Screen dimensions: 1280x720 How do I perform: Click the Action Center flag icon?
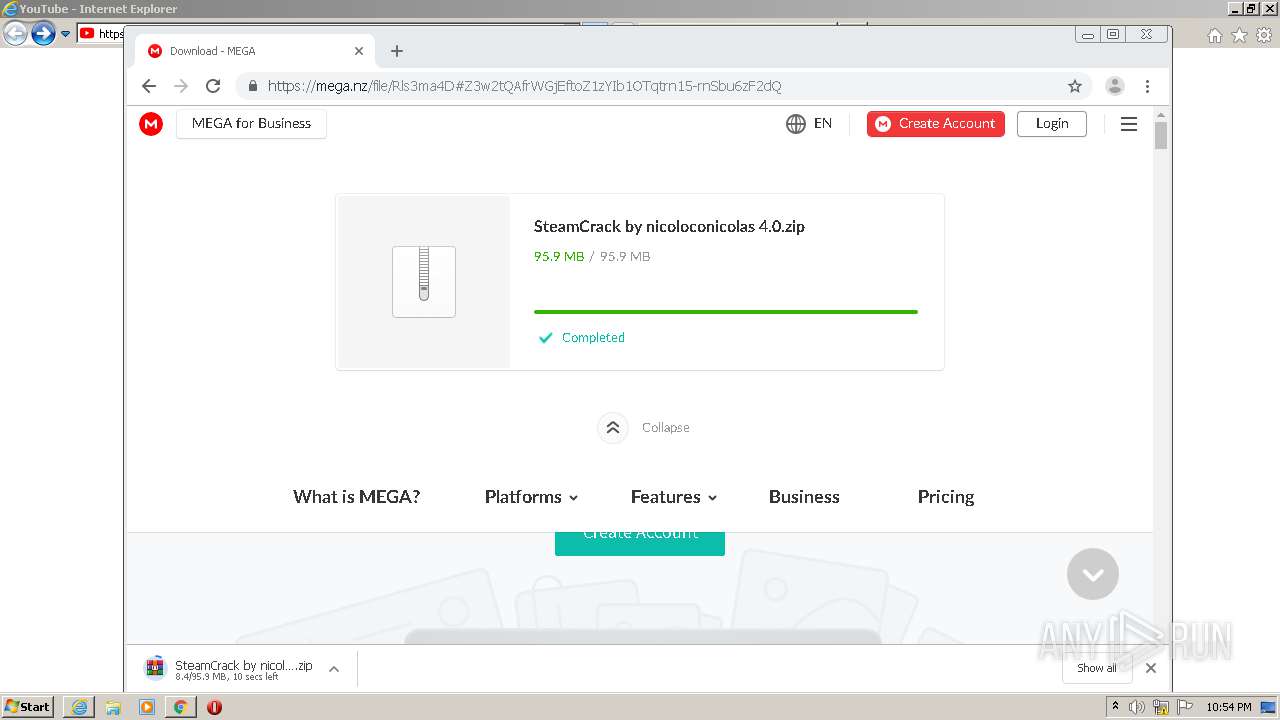1185,707
